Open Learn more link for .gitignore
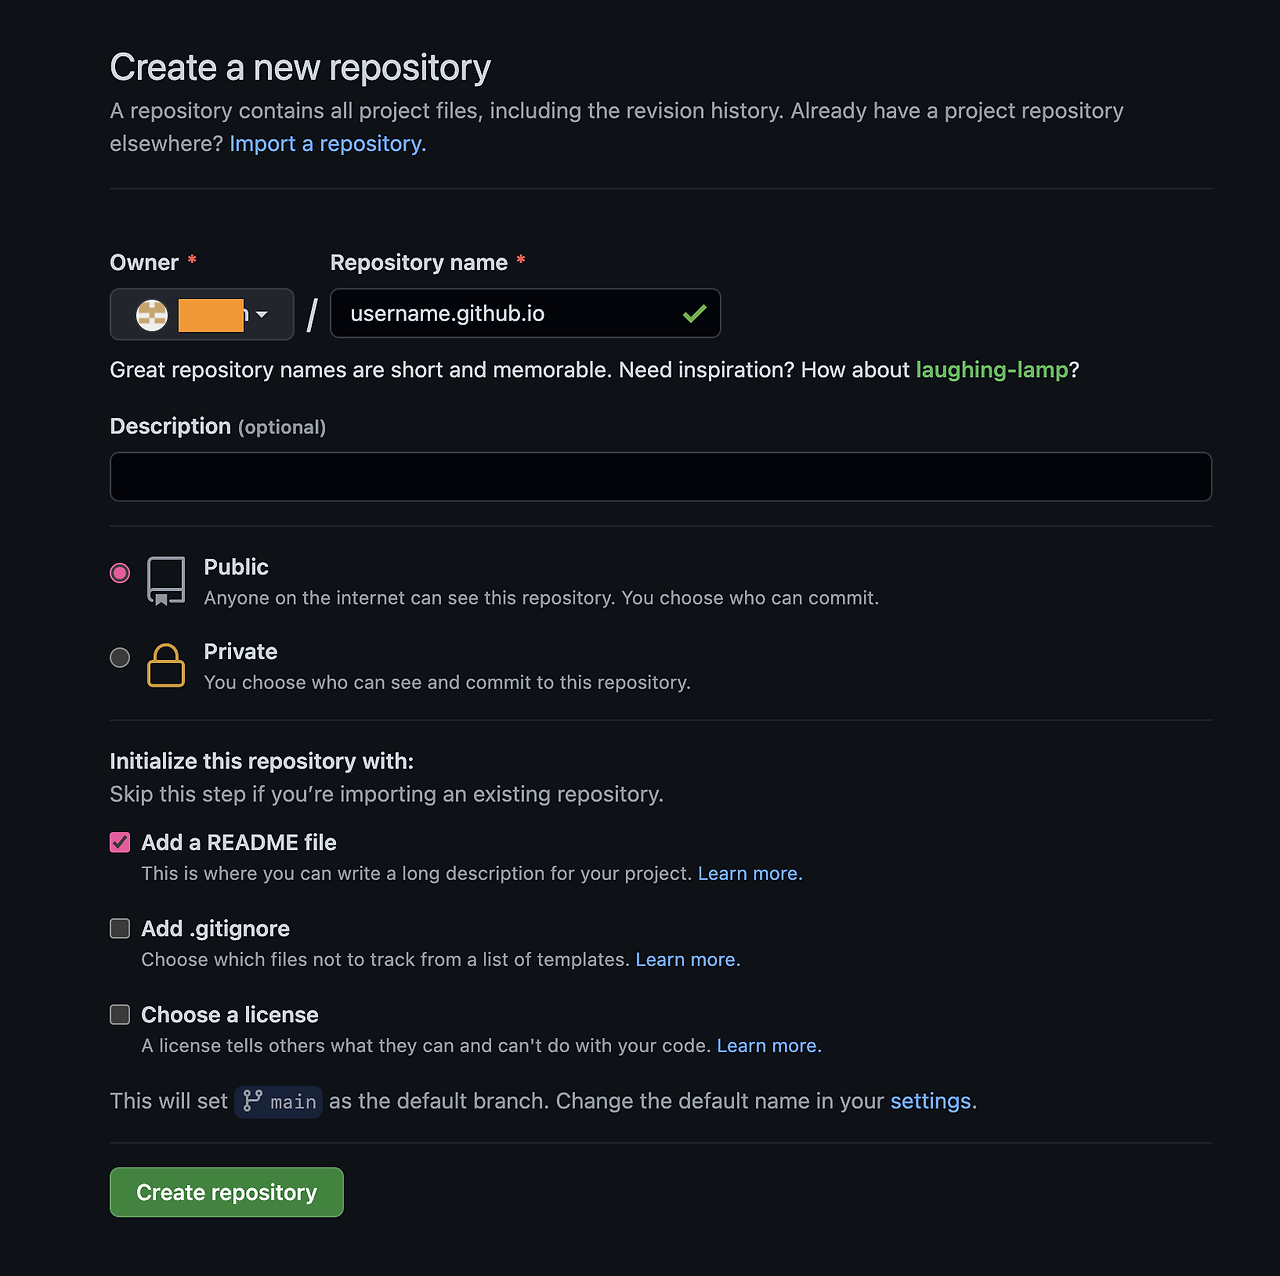 pos(688,959)
